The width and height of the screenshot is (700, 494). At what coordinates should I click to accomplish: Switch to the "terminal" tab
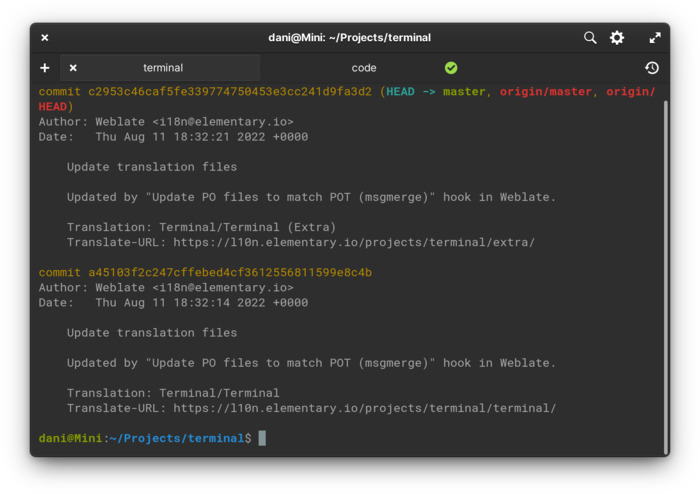pyautogui.click(x=163, y=68)
